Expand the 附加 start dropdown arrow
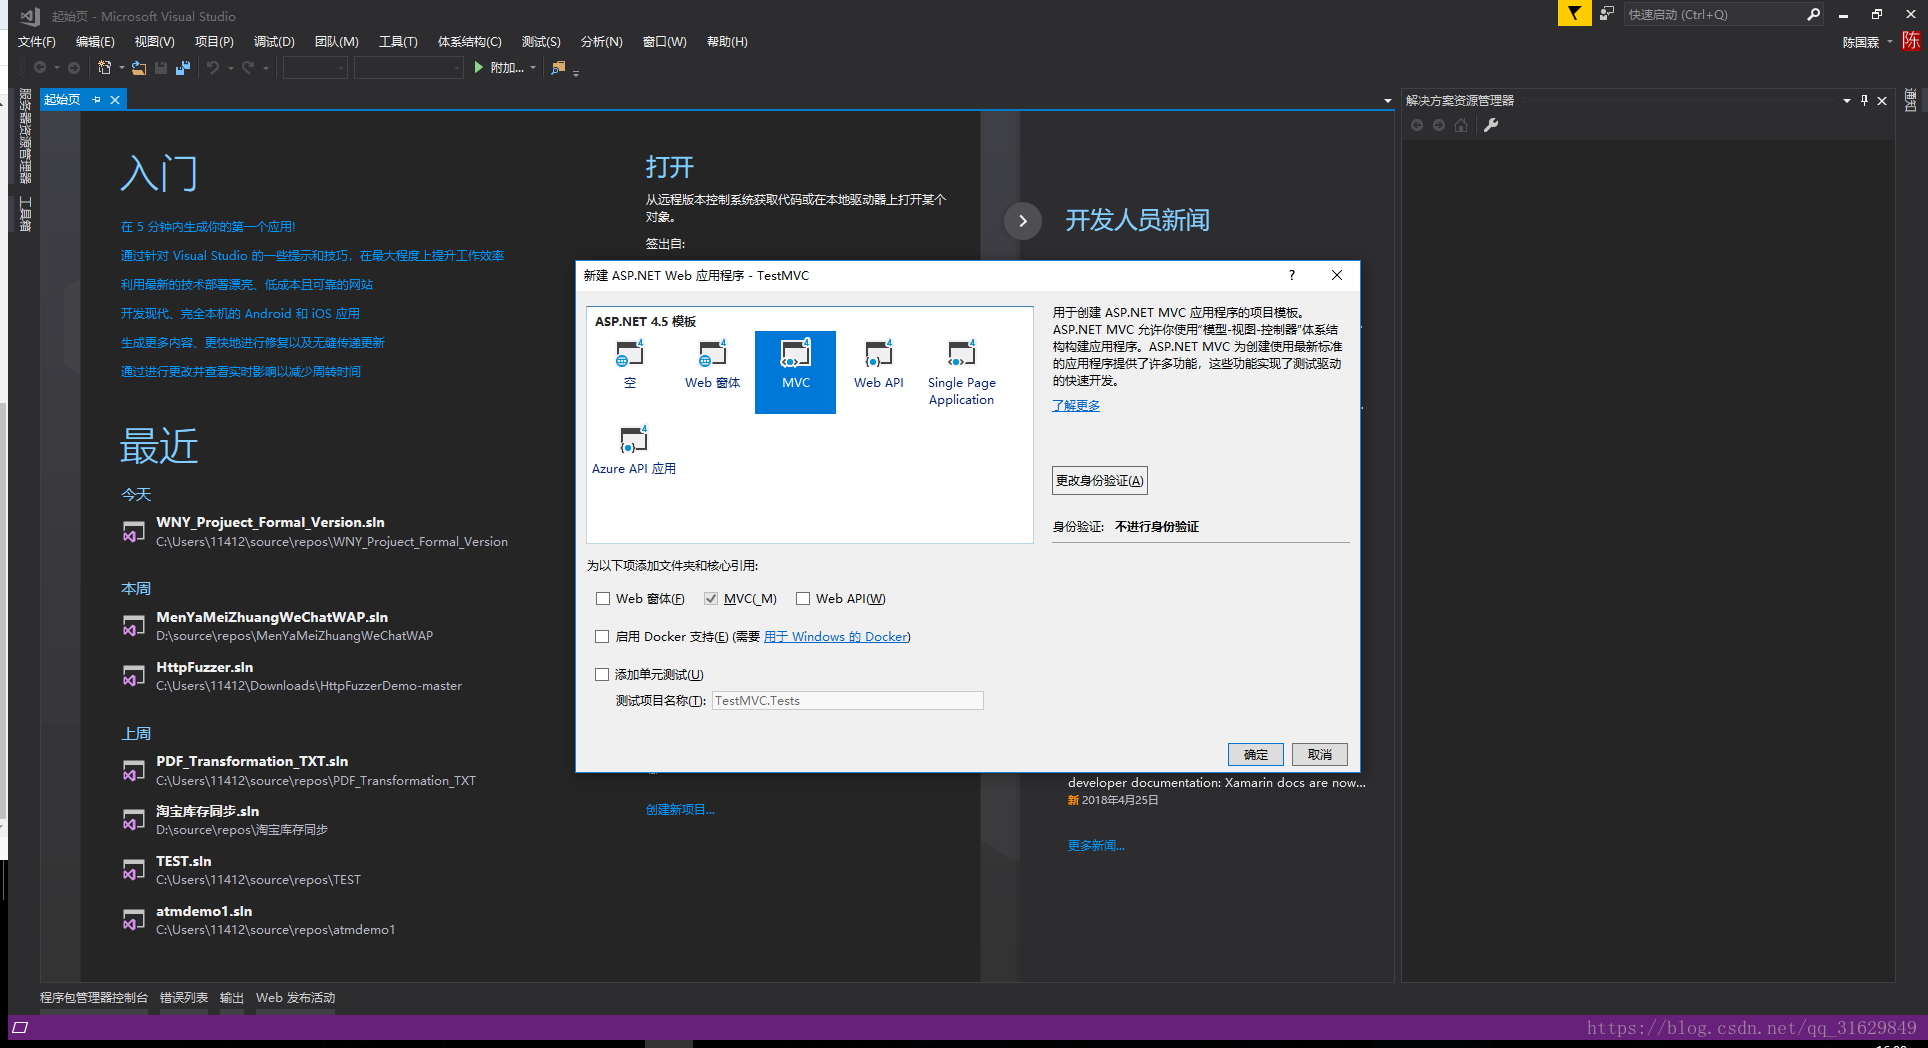Viewport: 1928px width, 1048px height. [x=533, y=68]
